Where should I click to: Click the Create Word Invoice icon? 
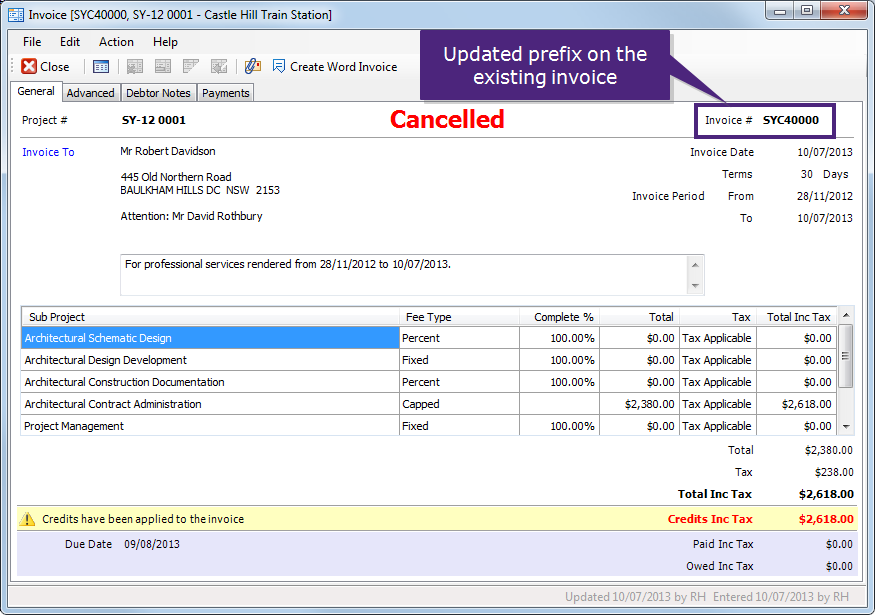[278, 66]
